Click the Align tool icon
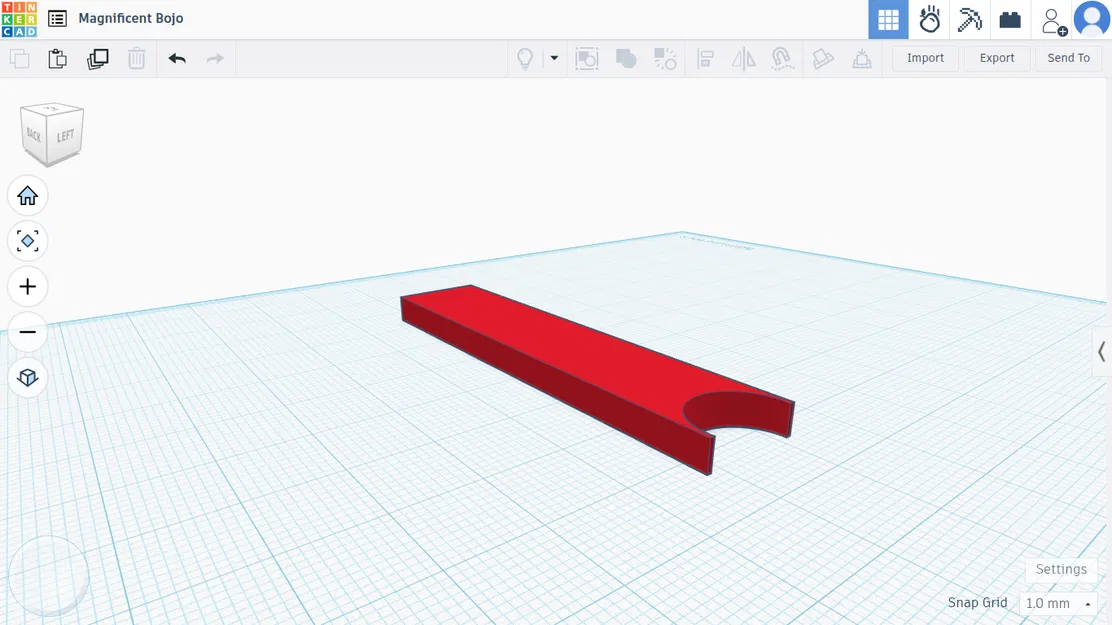Image resolution: width=1112 pixels, height=625 pixels. pos(705,58)
